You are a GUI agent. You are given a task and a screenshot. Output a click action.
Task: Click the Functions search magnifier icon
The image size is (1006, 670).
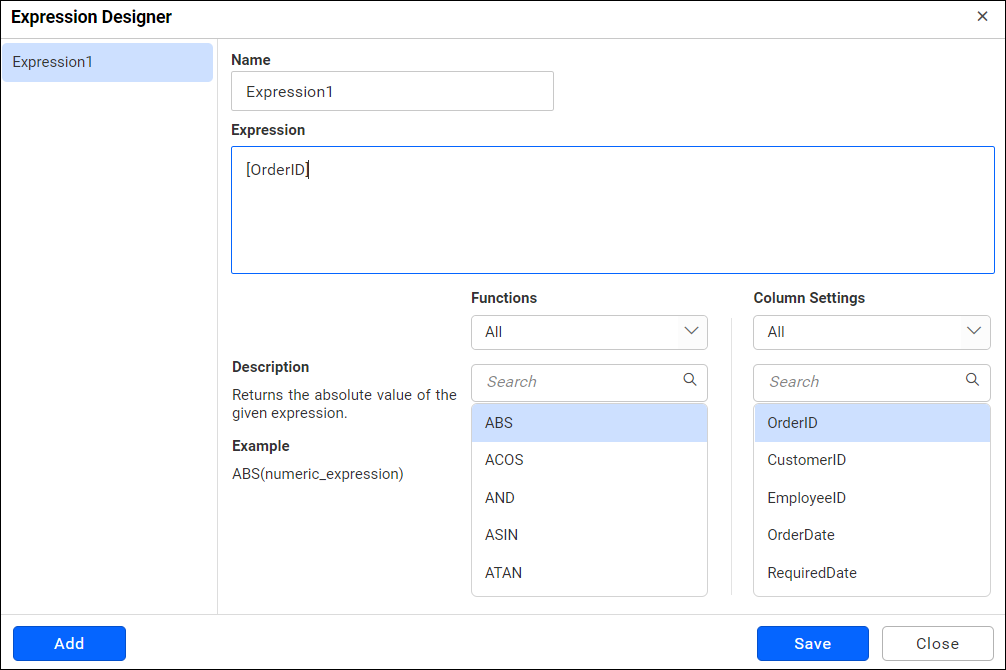(x=689, y=380)
